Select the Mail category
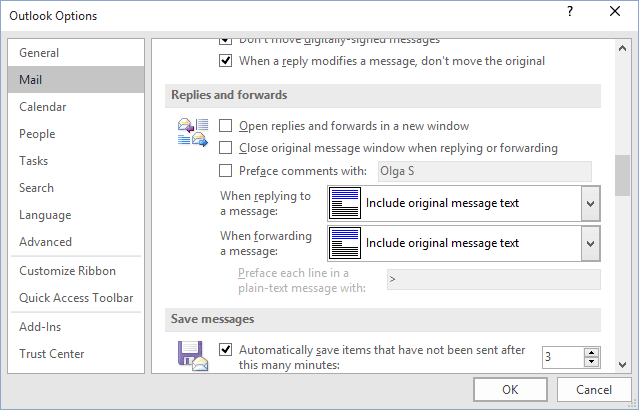639x410 pixels. [76, 79]
